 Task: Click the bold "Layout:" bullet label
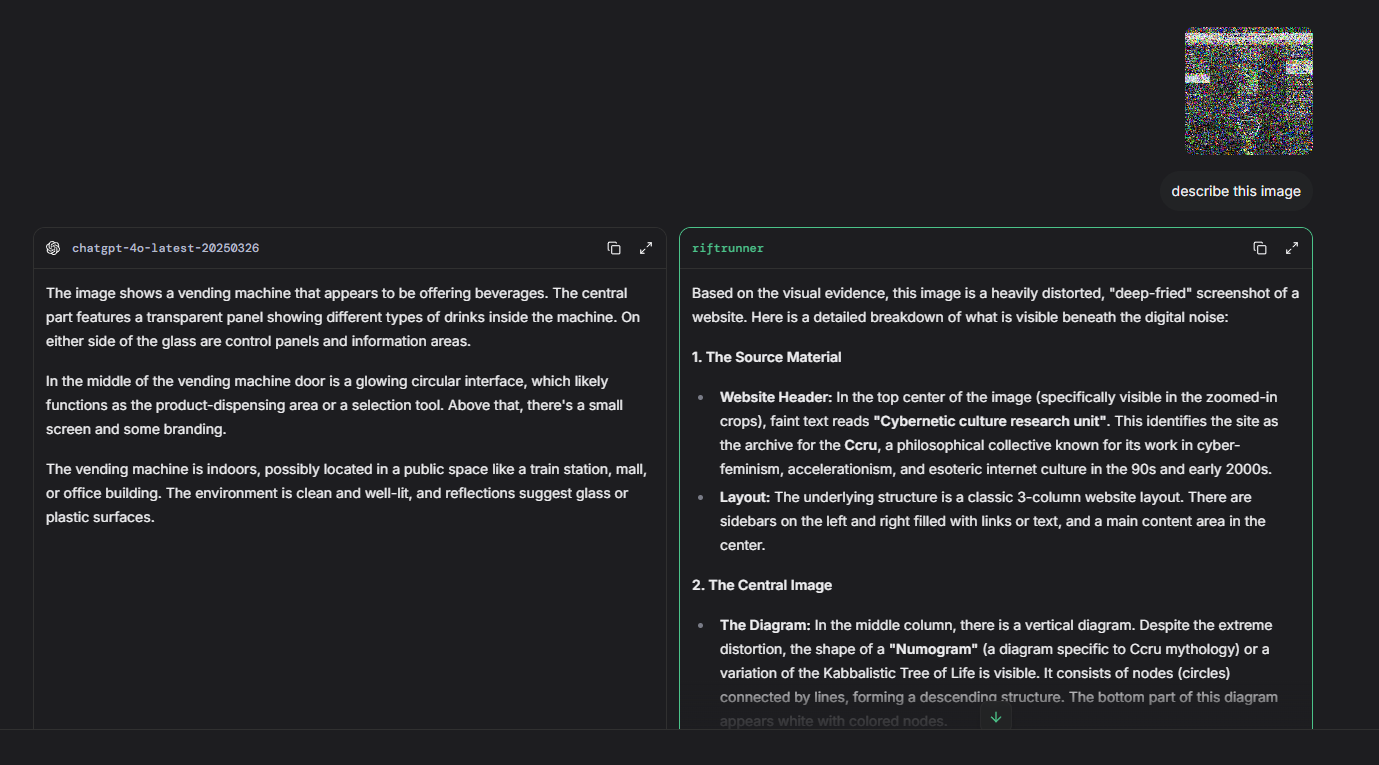point(745,497)
